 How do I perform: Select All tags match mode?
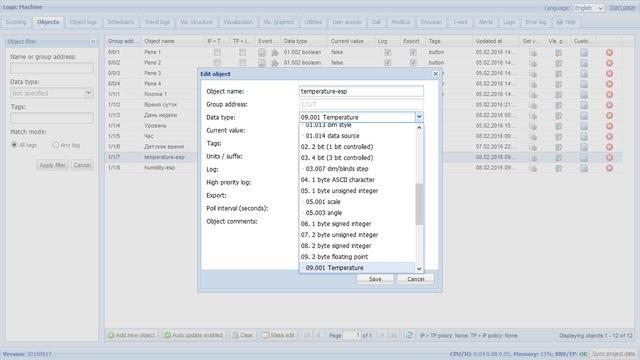click(14, 145)
